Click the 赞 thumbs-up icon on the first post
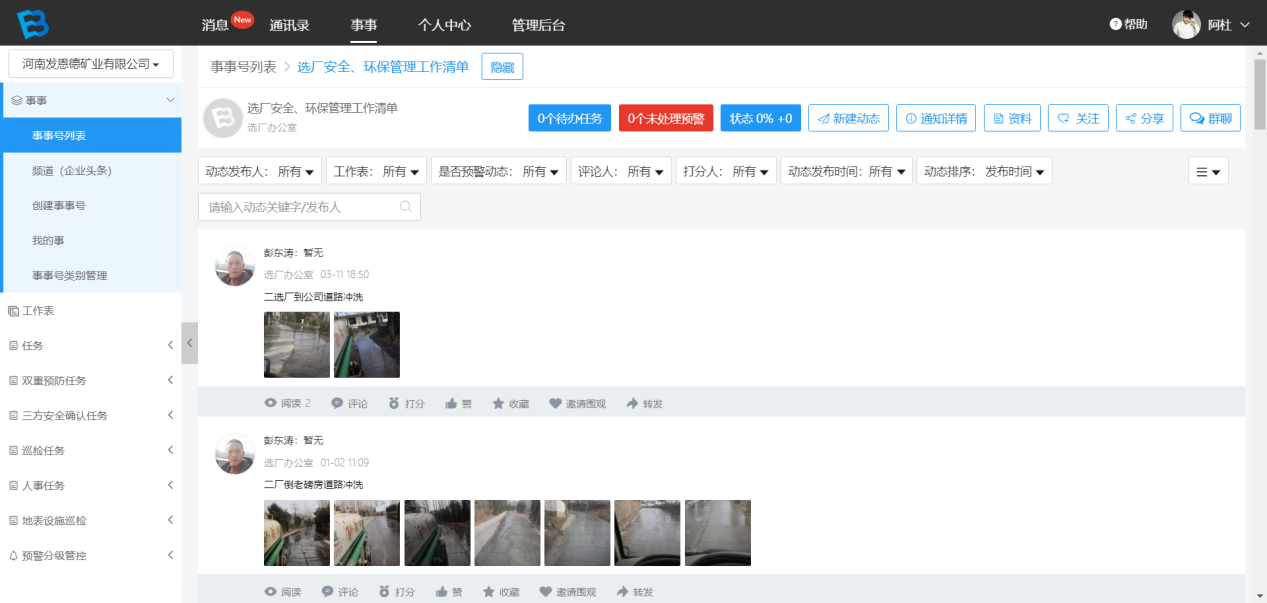 [x=451, y=404]
